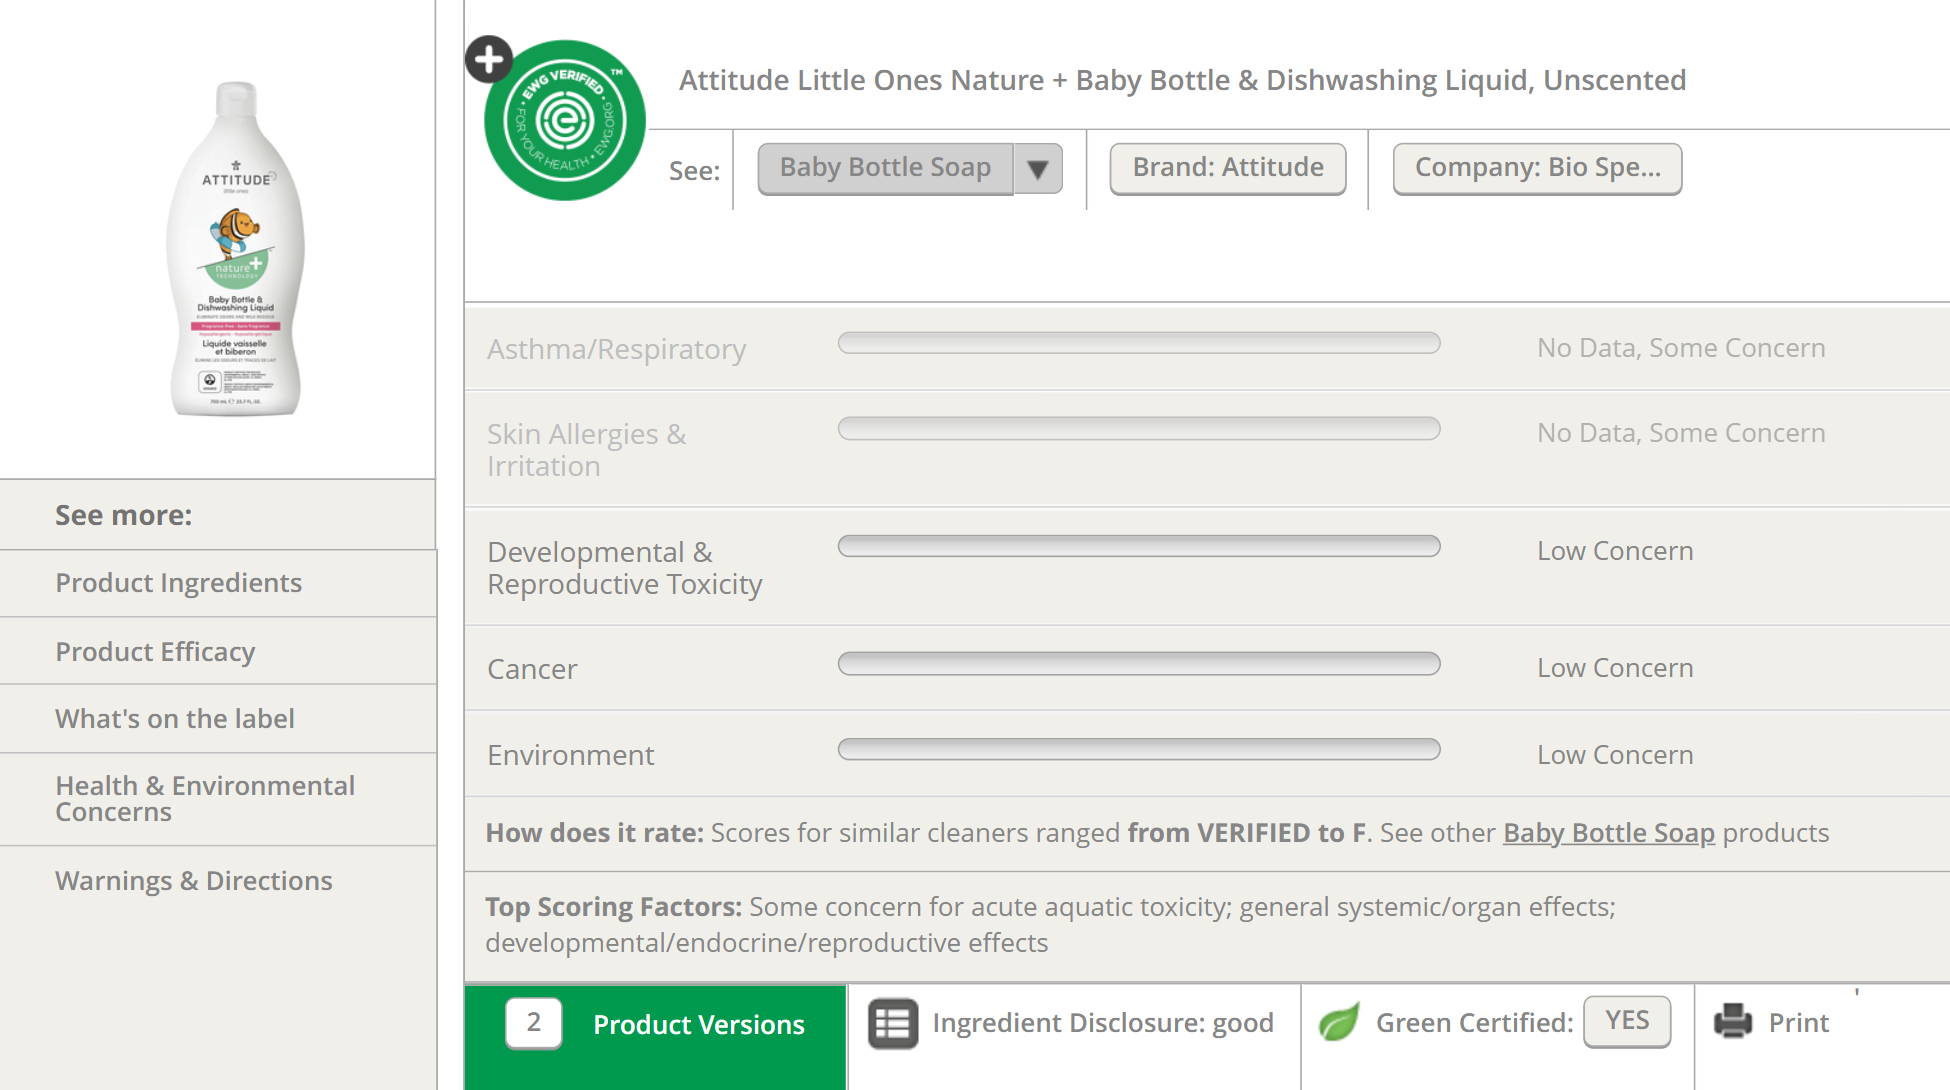The height and width of the screenshot is (1090, 1950).
Task: Open the Product Versions tab
Action: tap(655, 1037)
